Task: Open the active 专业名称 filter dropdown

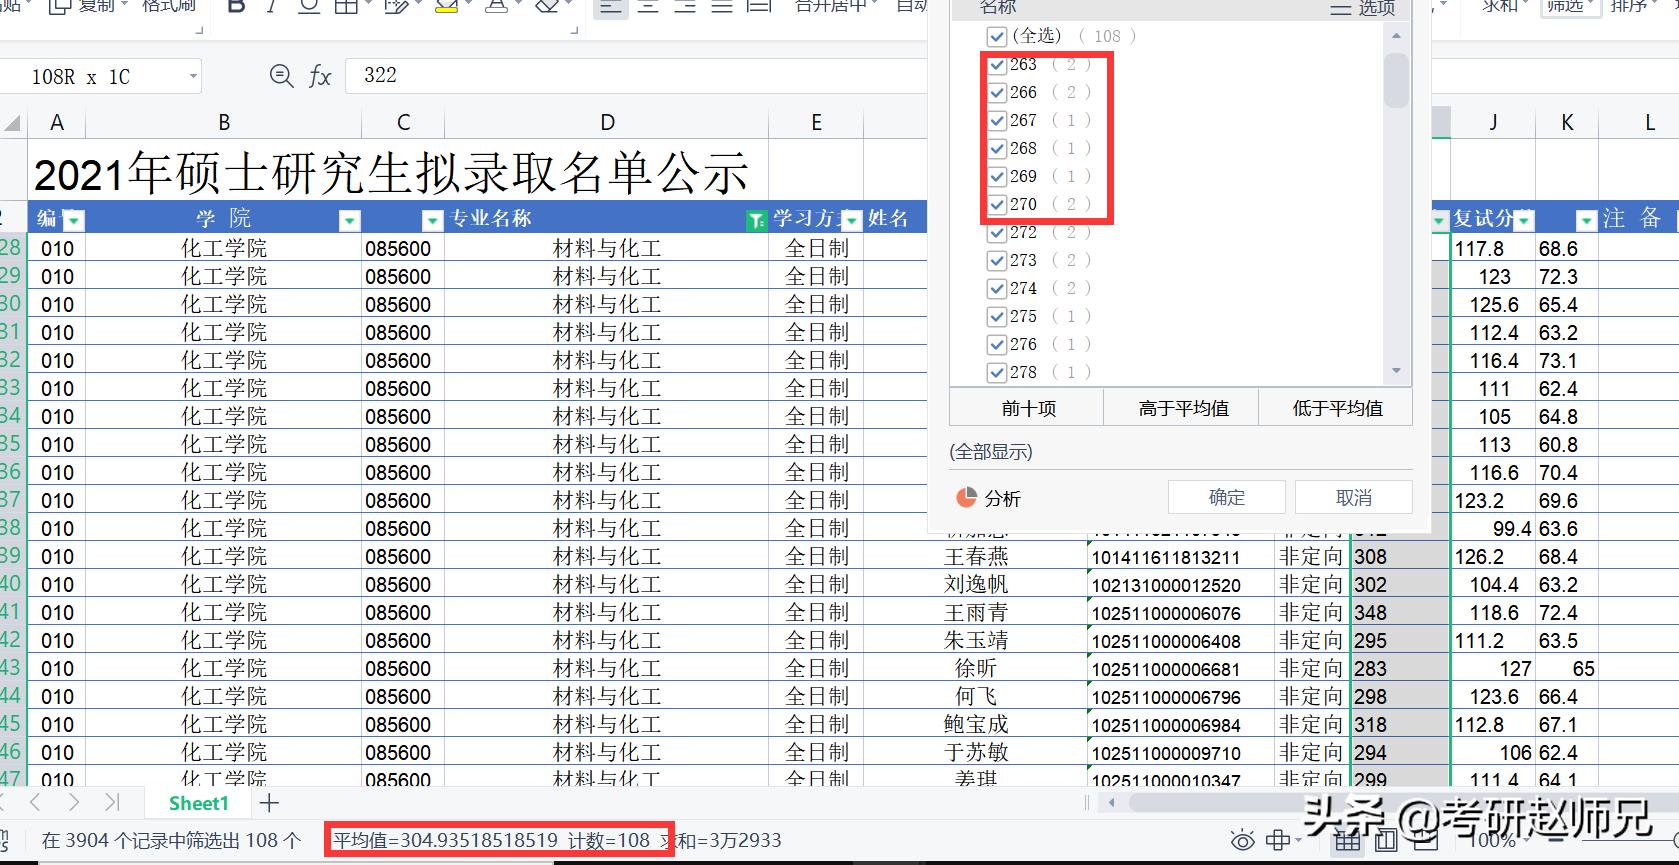Action: coord(757,220)
